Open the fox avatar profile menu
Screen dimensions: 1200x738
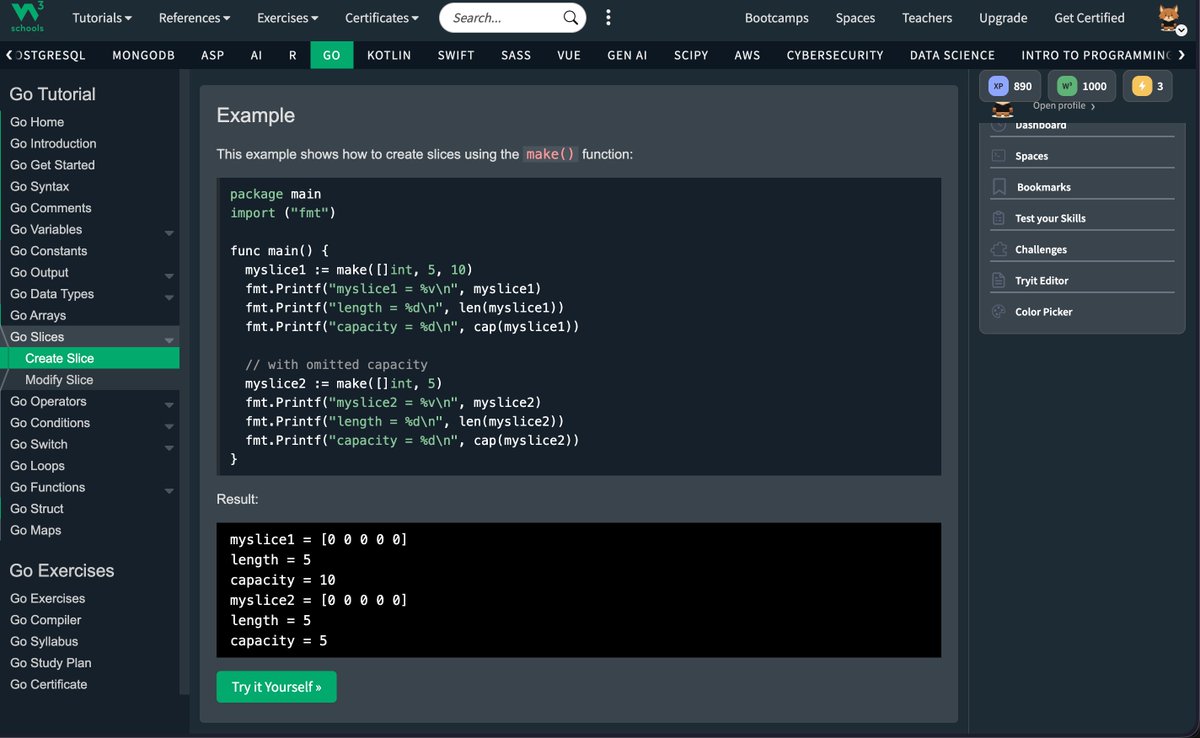[1170, 18]
